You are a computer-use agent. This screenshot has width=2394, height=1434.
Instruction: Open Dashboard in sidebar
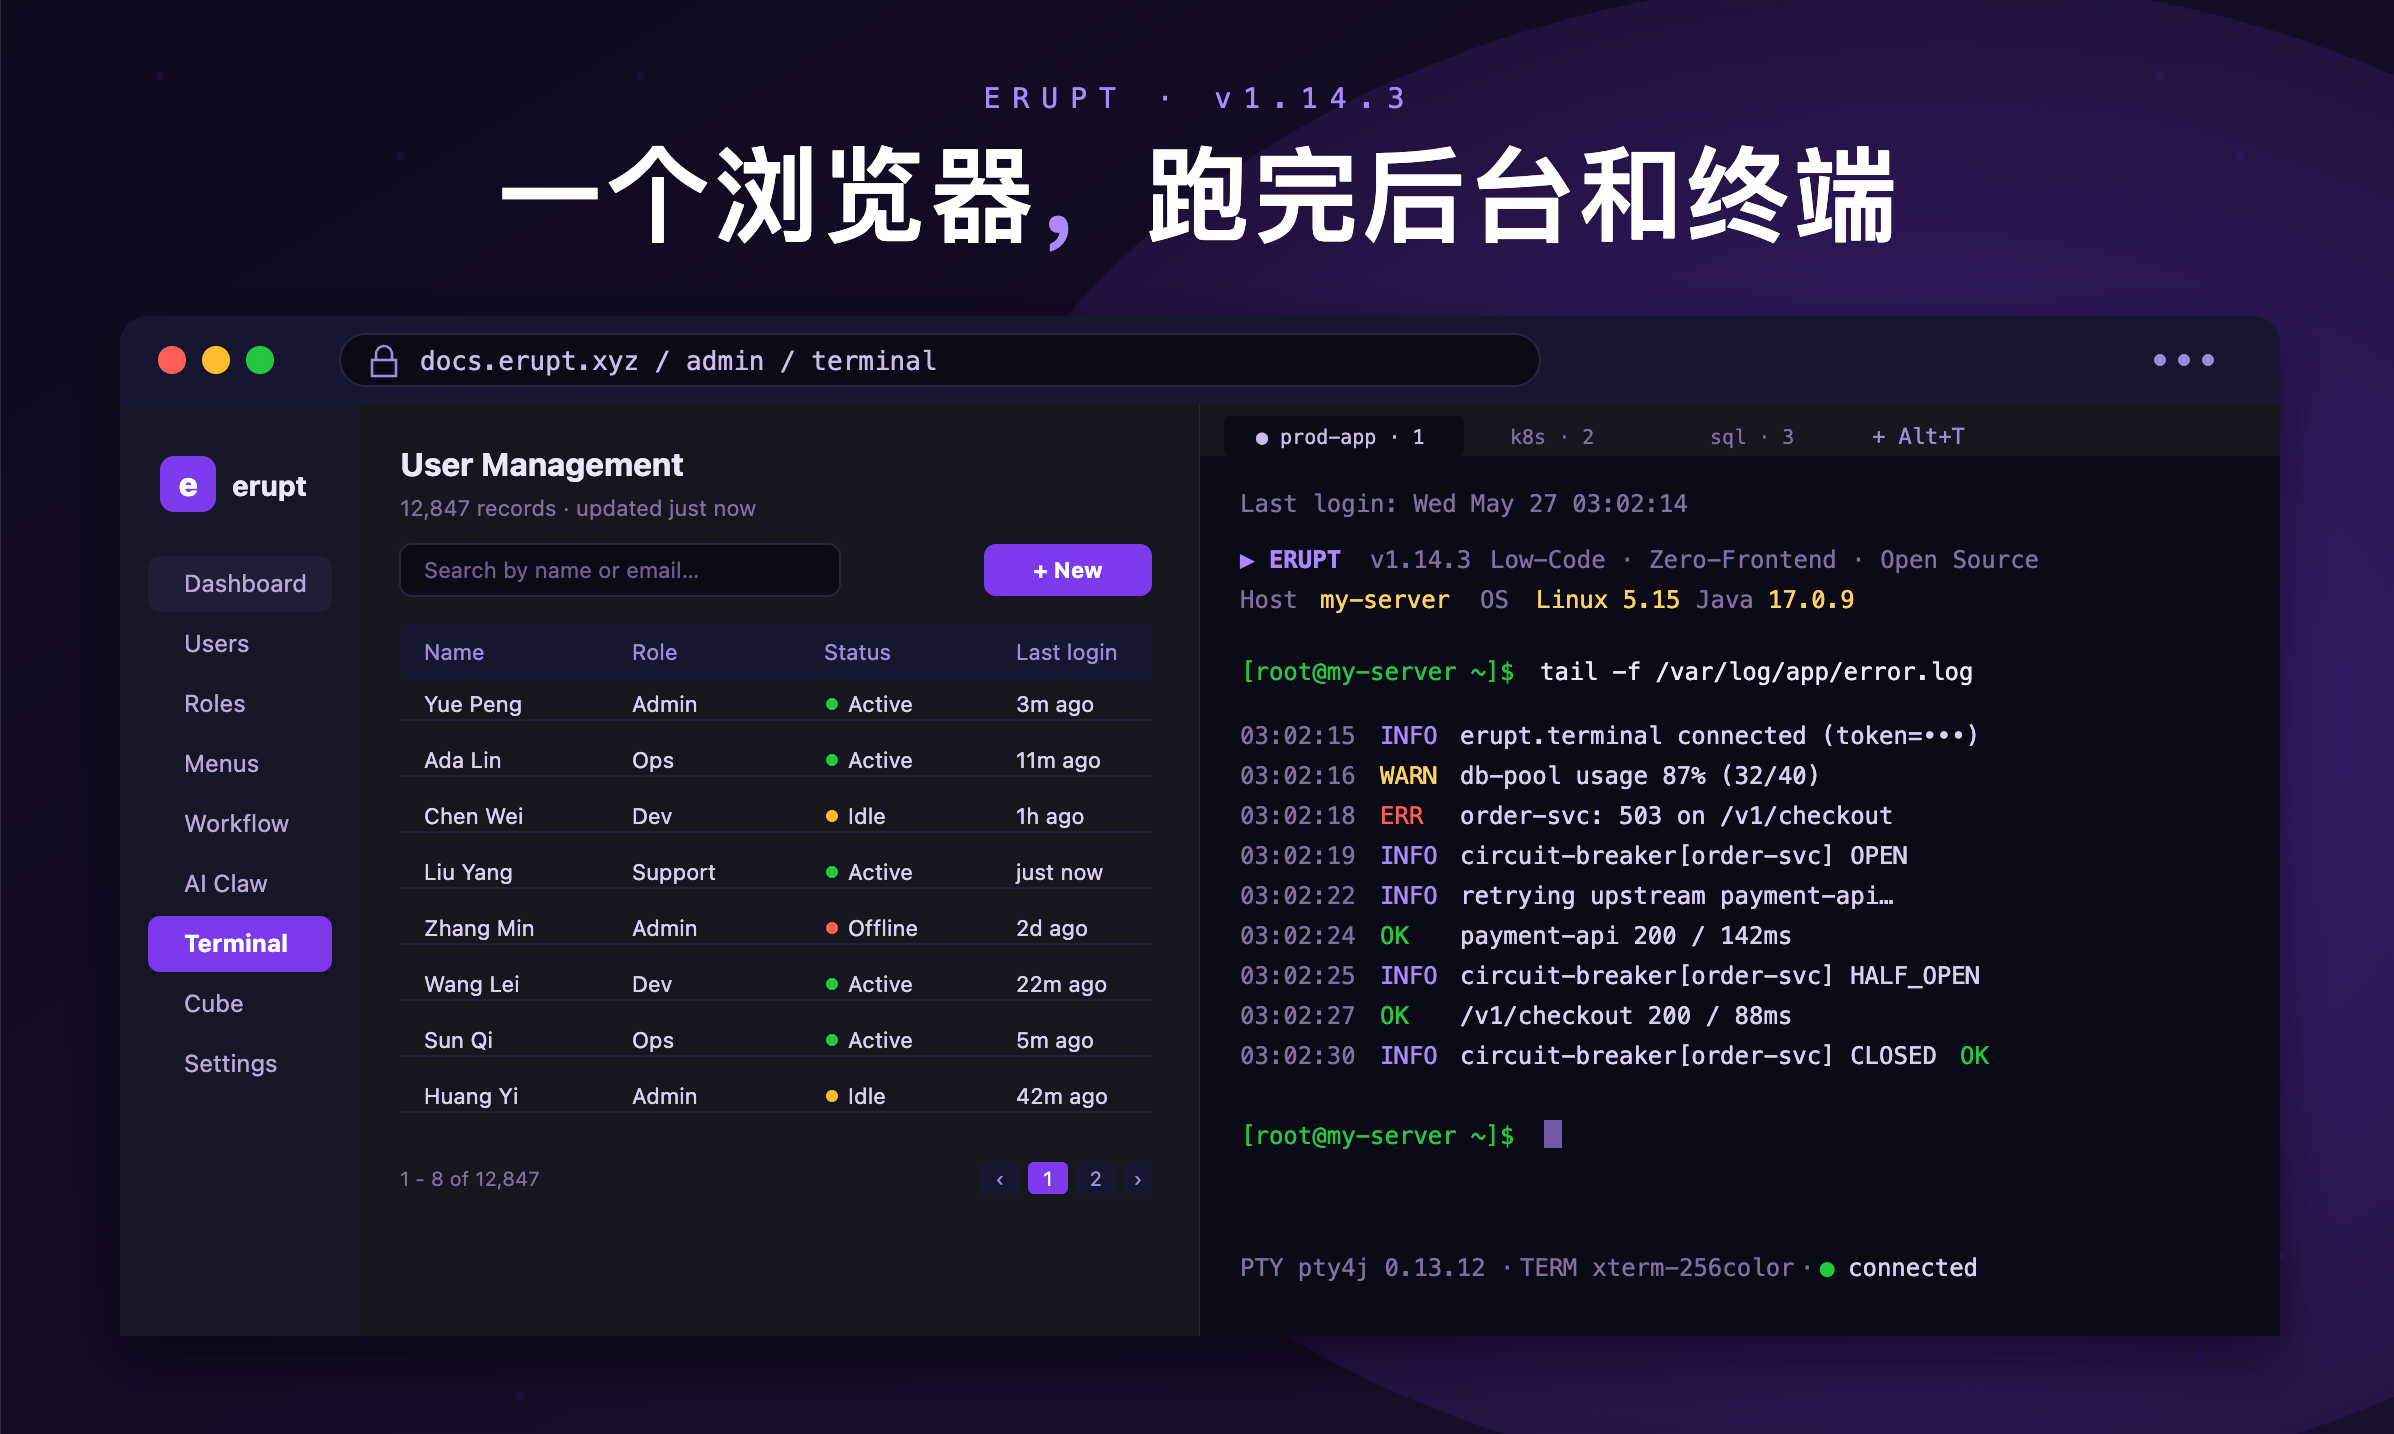click(240, 584)
